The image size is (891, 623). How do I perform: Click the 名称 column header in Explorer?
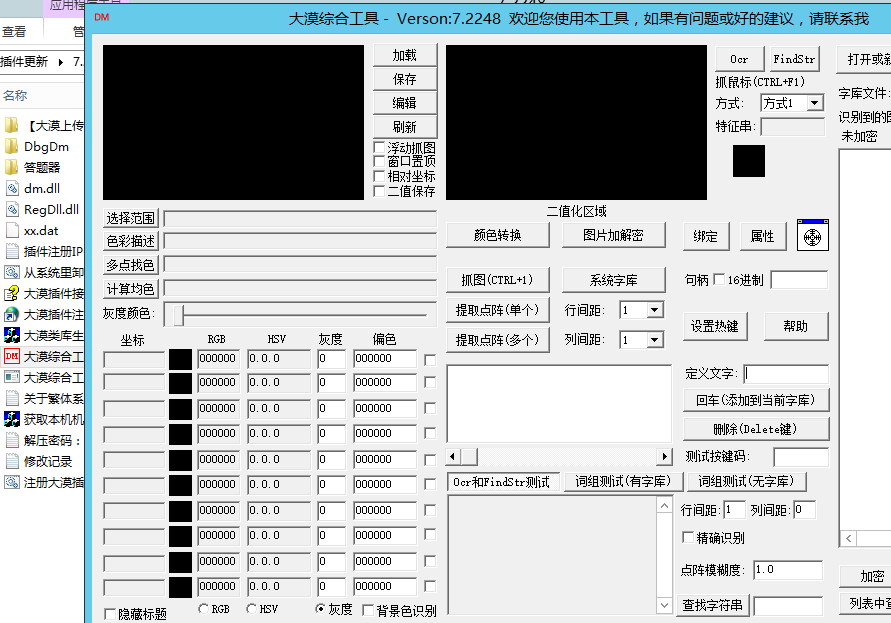[15, 95]
